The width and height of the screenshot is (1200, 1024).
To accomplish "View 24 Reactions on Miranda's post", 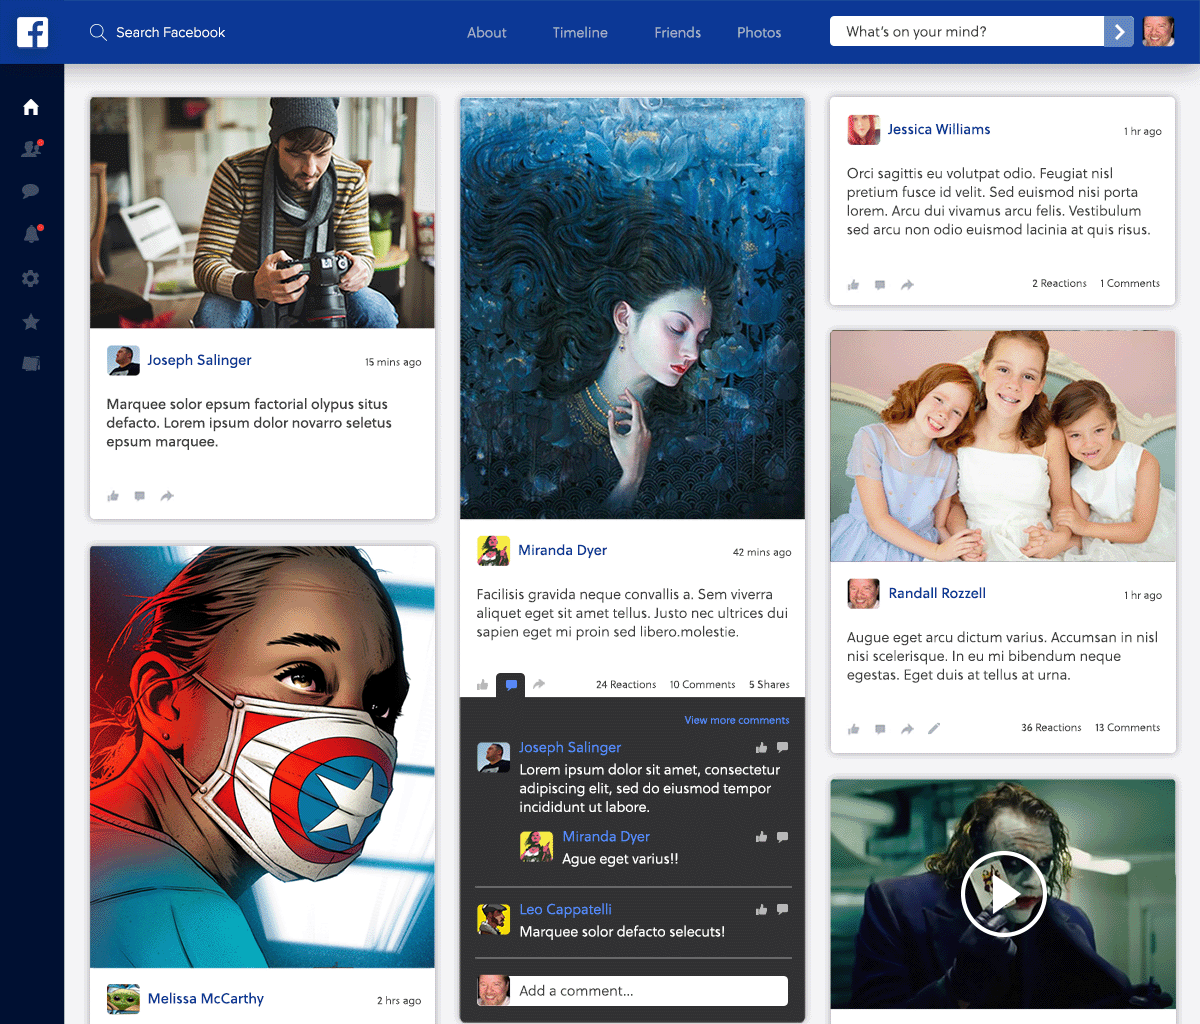I will [x=626, y=685].
